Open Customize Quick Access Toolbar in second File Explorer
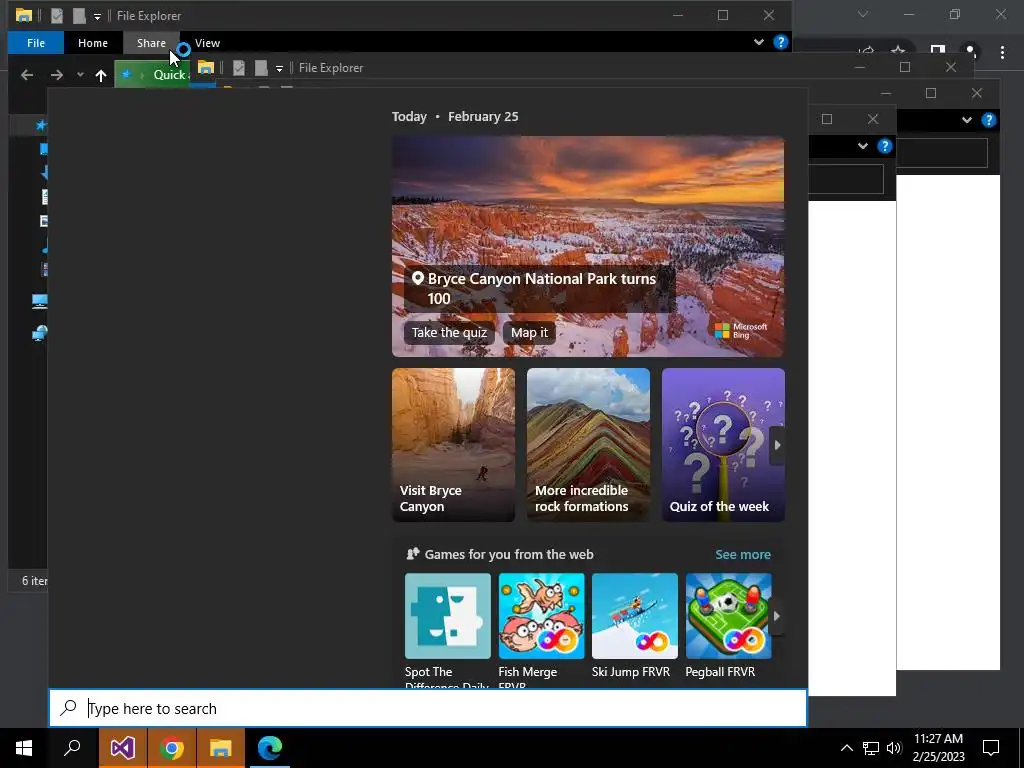 tap(279, 69)
